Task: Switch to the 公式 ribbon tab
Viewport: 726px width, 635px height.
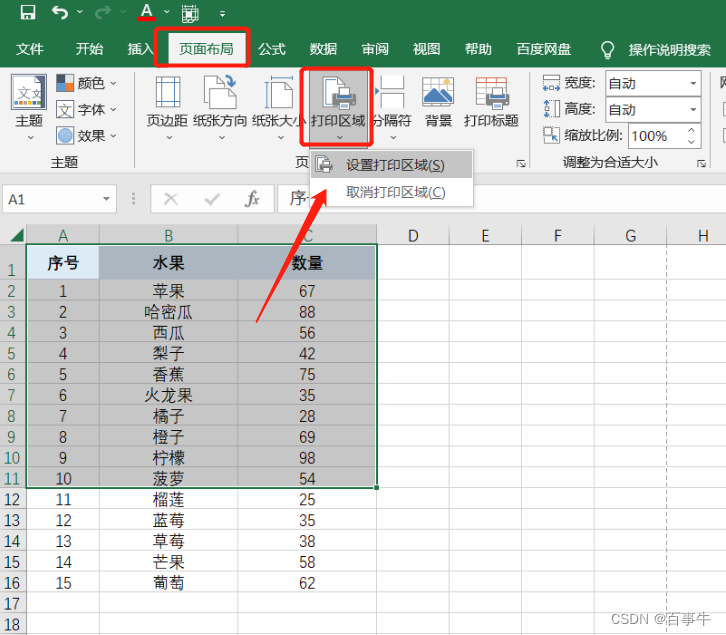Action: pos(272,49)
